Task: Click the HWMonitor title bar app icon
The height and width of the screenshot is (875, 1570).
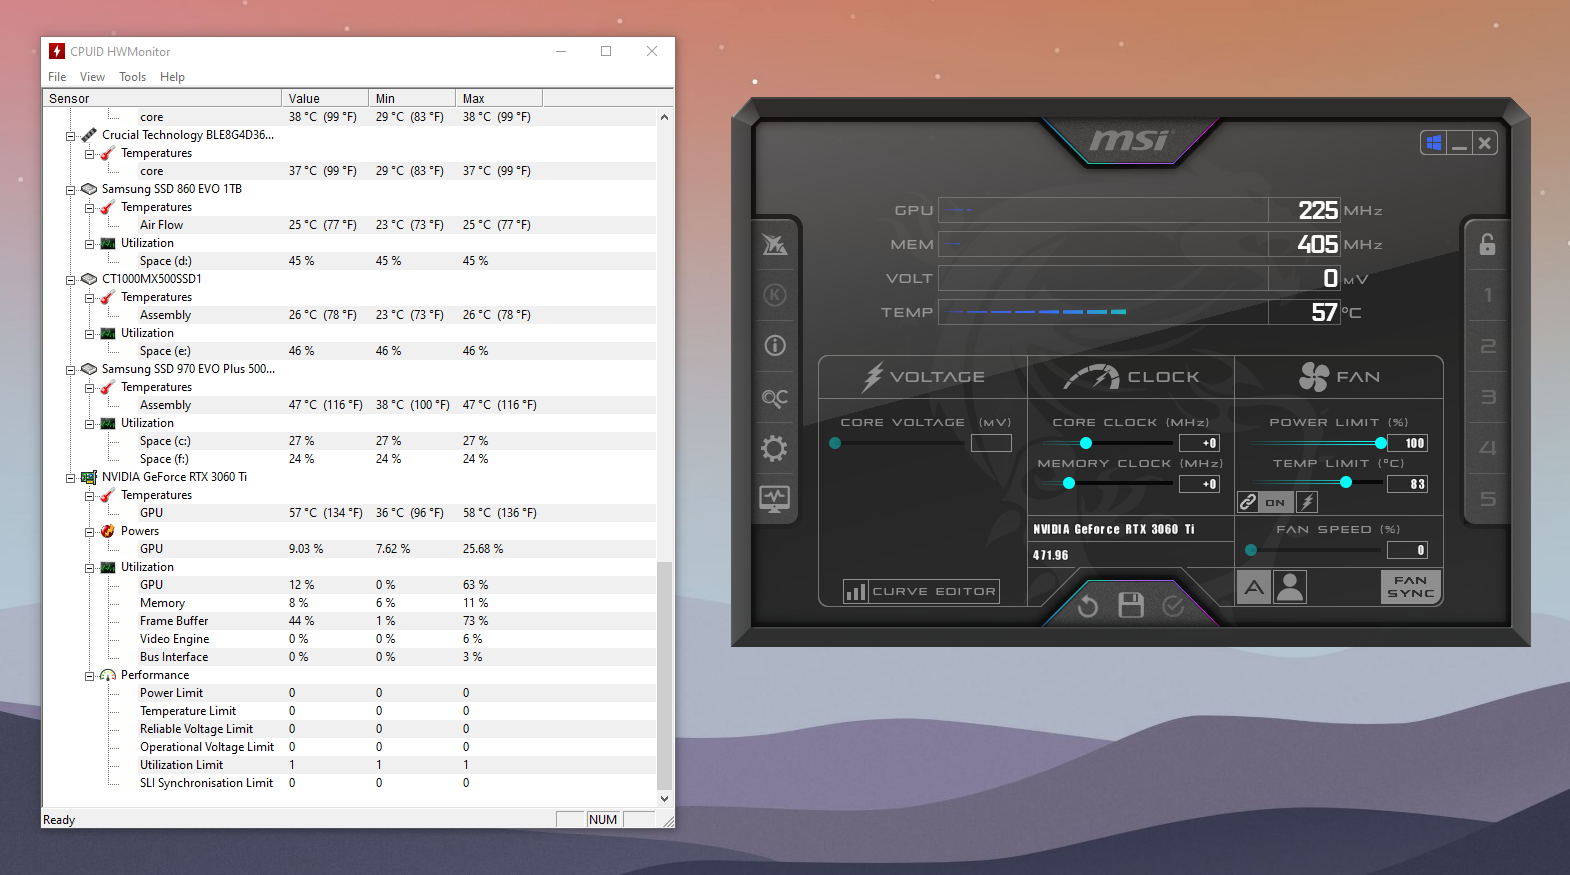Action: click(57, 51)
